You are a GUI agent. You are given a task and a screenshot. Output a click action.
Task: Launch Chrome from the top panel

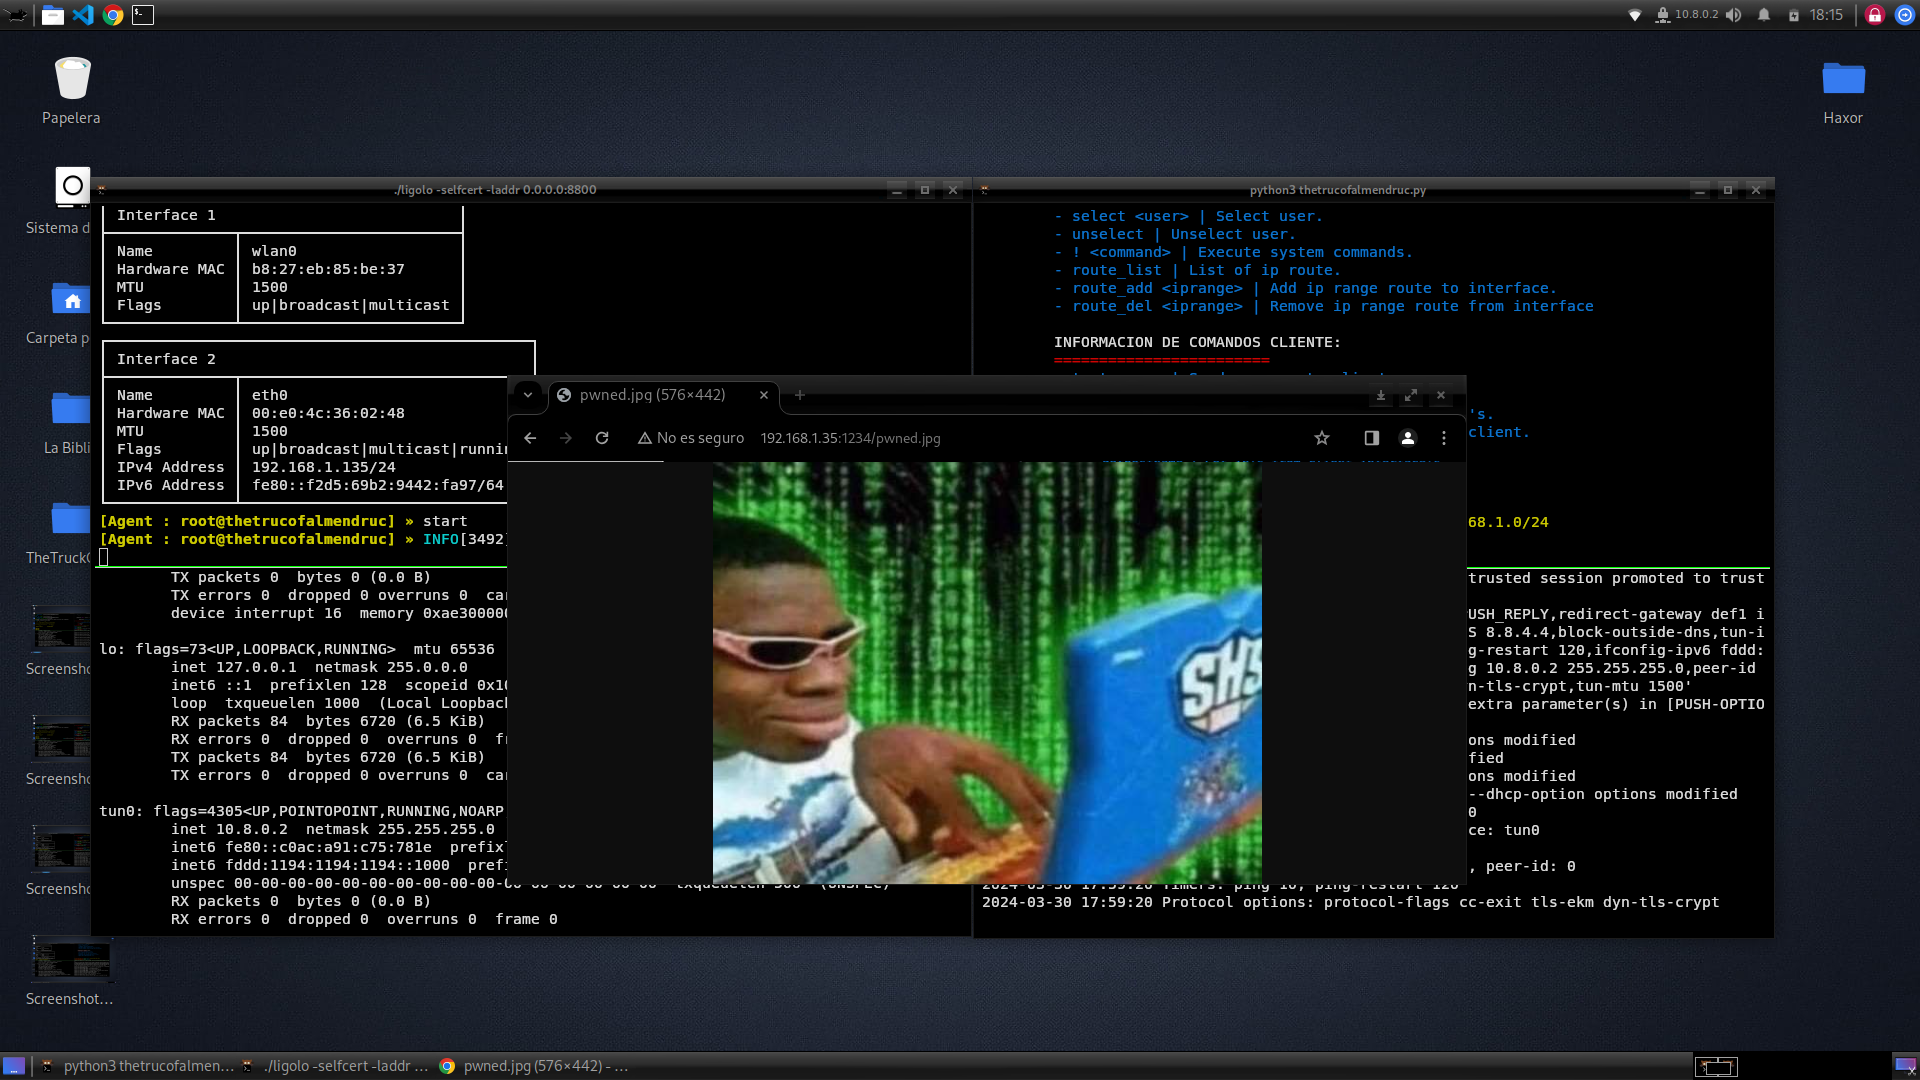(x=113, y=15)
